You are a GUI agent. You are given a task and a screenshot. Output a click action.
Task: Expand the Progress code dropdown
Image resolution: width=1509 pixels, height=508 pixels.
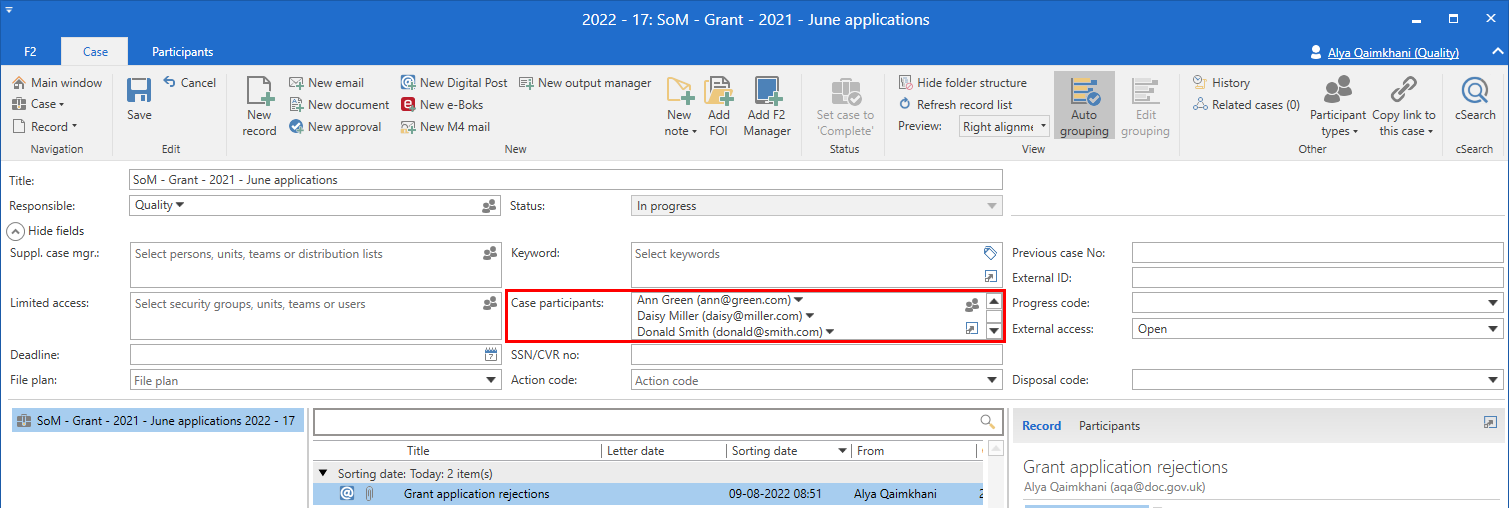(x=1494, y=303)
